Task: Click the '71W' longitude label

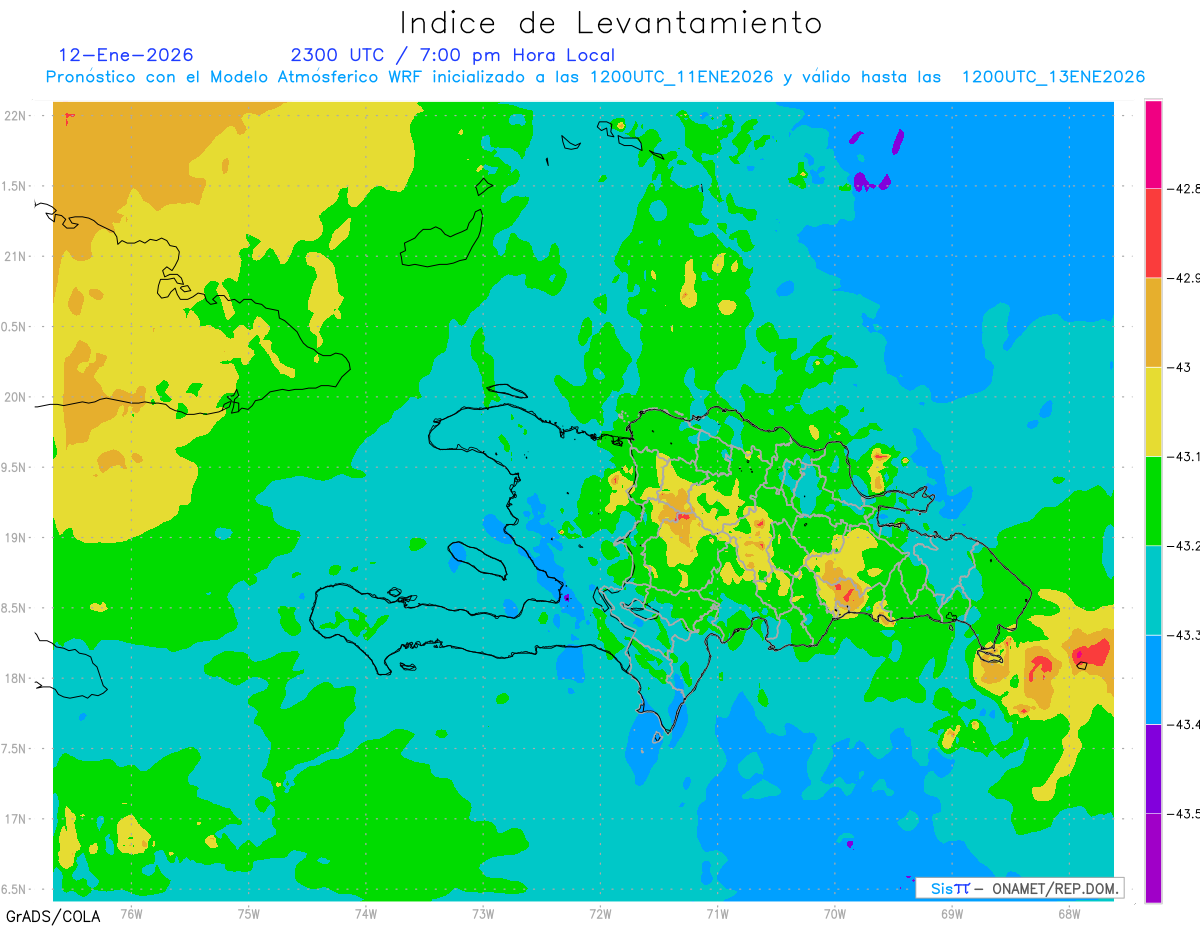Action: click(717, 913)
